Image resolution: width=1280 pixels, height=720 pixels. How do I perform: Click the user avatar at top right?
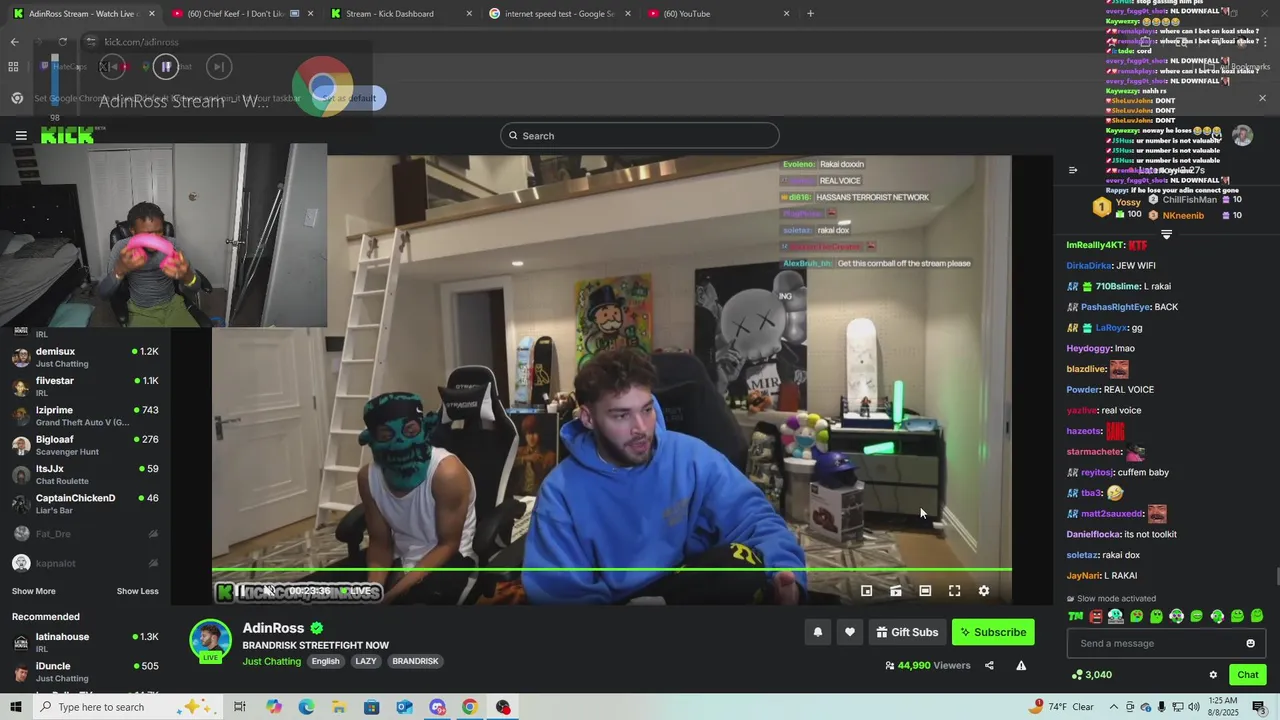1242,136
